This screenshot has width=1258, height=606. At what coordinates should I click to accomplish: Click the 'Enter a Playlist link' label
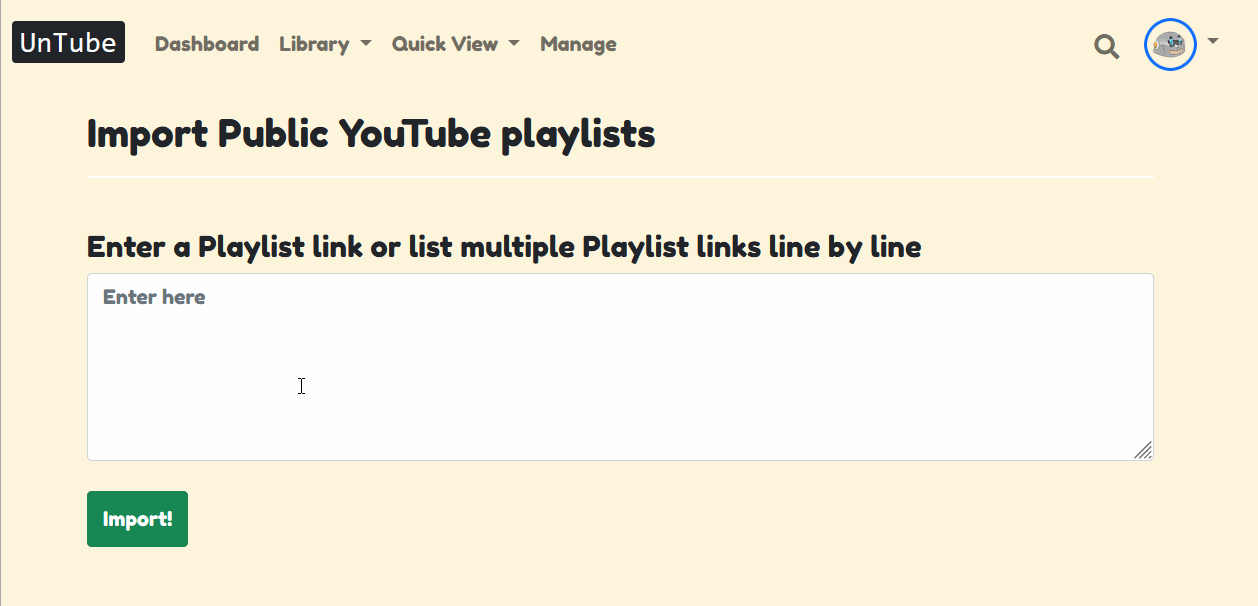click(x=504, y=246)
